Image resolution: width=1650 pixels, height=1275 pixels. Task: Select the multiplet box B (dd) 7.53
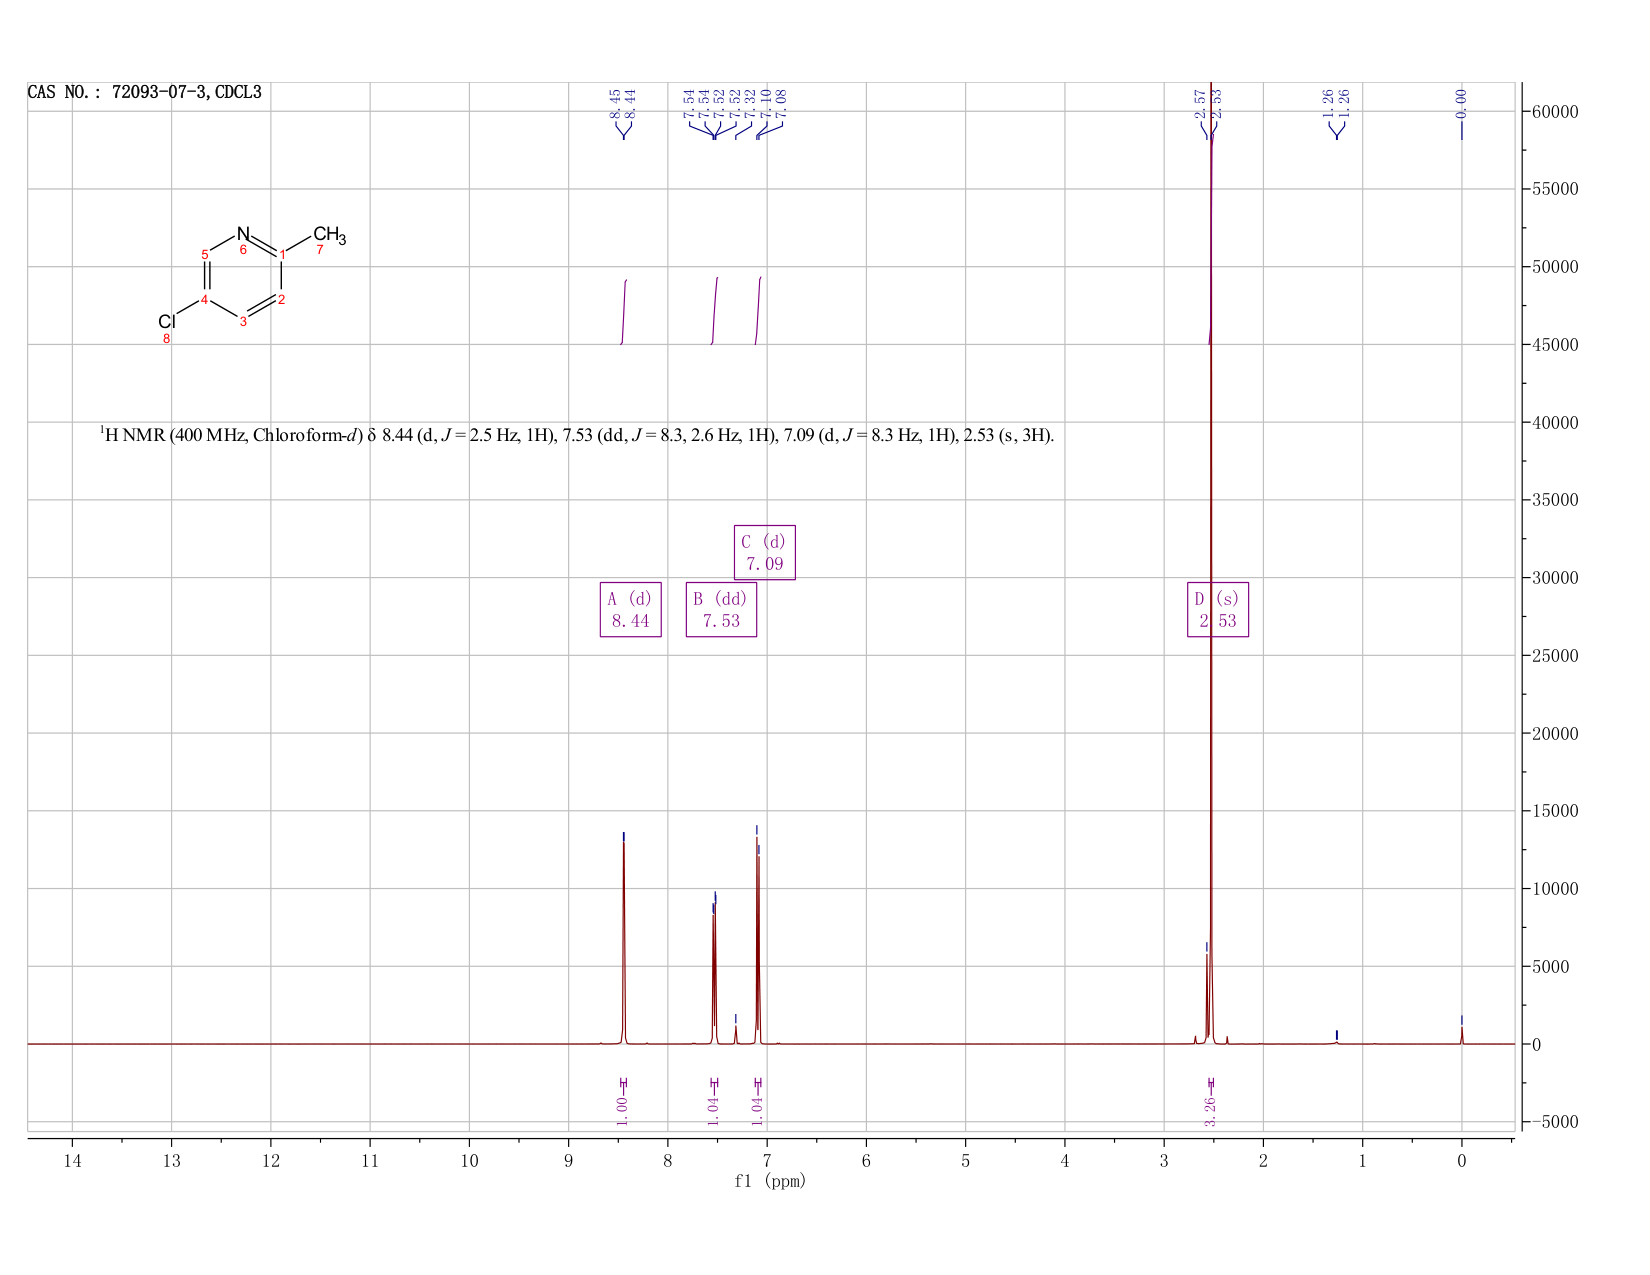click(721, 609)
